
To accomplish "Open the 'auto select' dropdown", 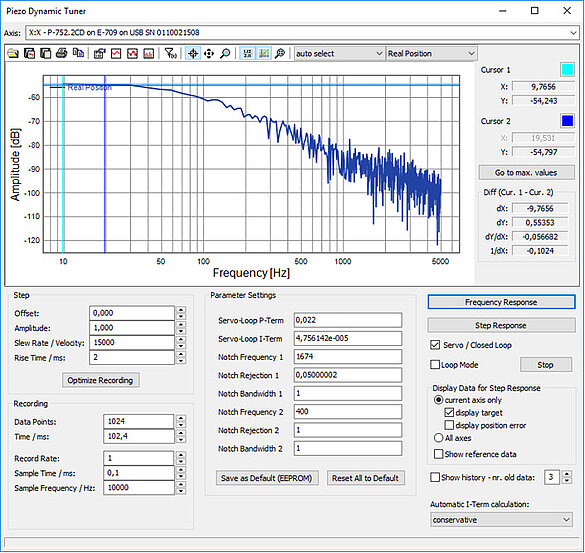I will pyautogui.click(x=339, y=53).
